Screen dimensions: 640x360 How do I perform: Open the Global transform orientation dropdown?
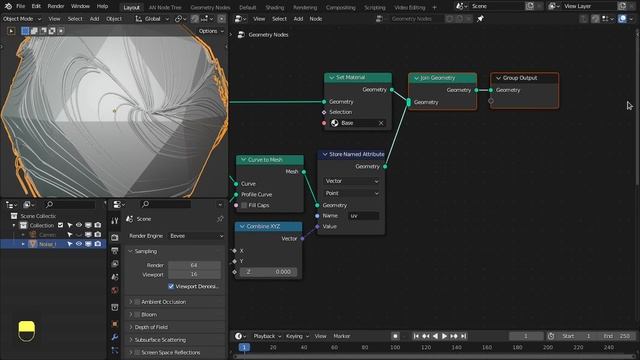(153, 19)
